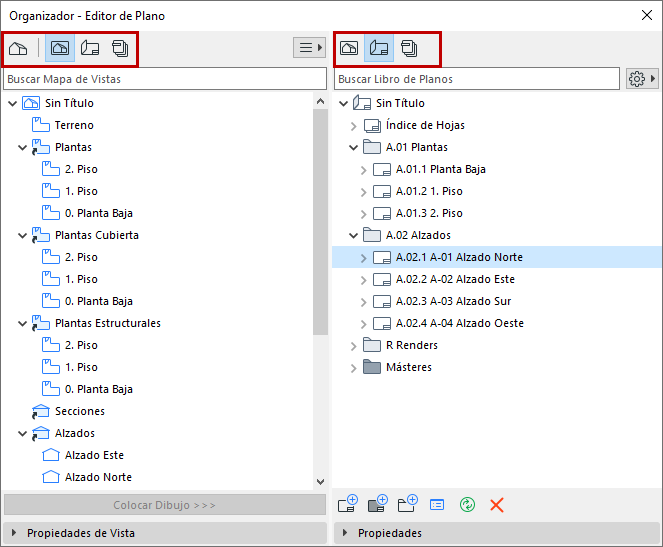Select layout A.02.3 A-03 Alzado Sur

click(x=453, y=301)
